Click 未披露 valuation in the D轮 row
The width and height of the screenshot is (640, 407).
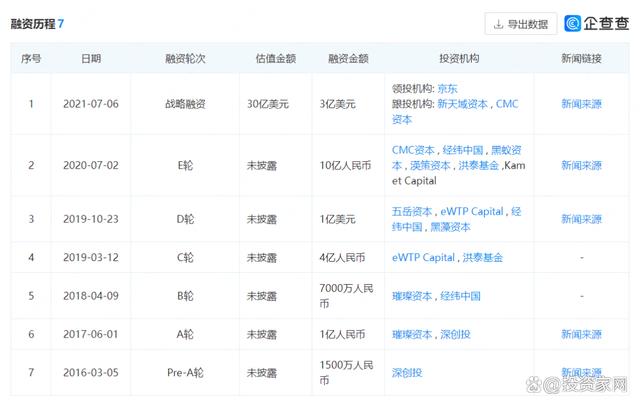click(x=262, y=220)
